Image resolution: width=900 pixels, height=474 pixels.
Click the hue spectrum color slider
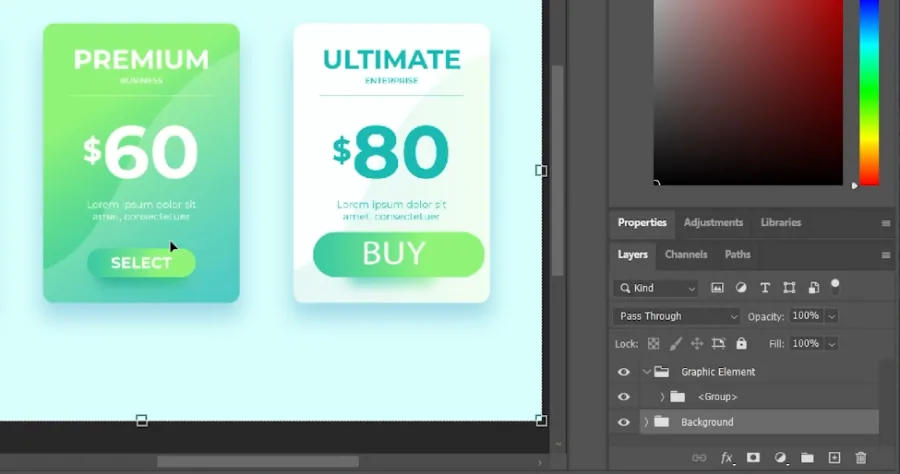point(869,92)
